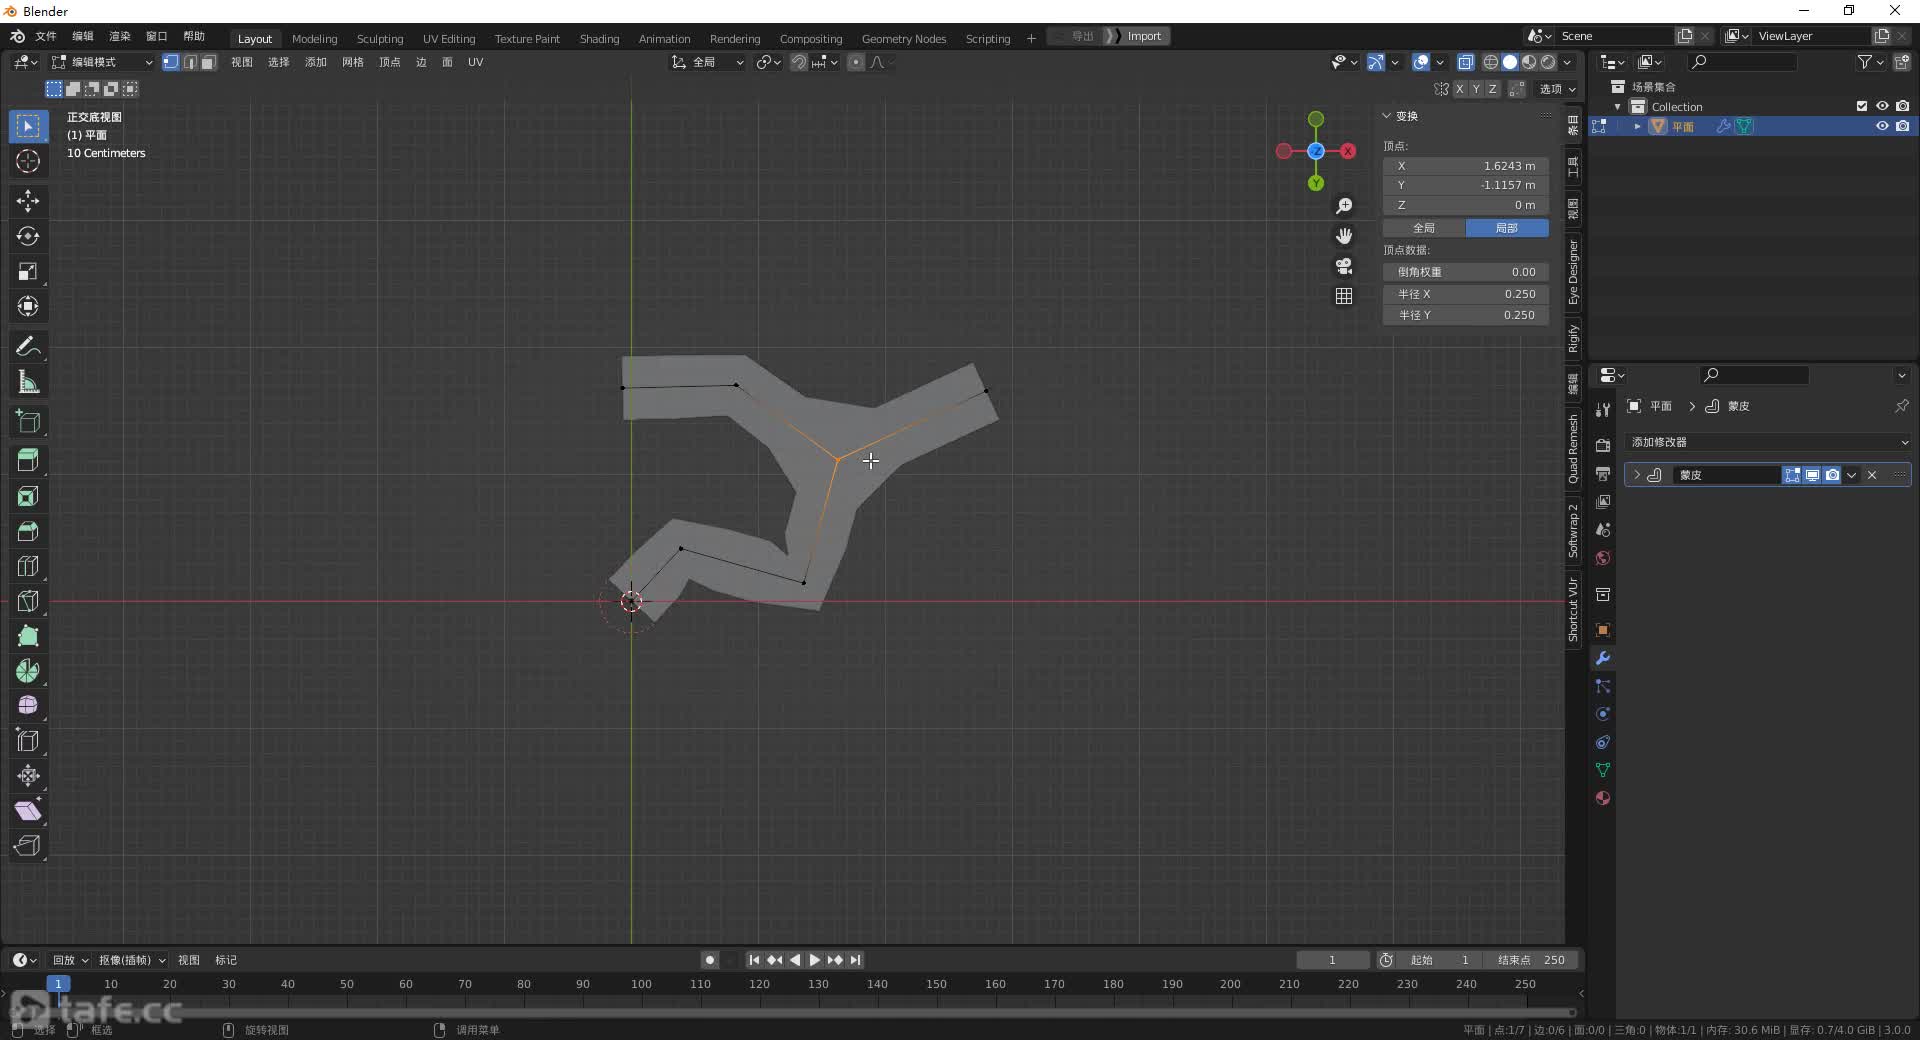Toggle modifier render visibility
Image resolution: width=1920 pixels, height=1040 pixels.
coord(1832,475)
